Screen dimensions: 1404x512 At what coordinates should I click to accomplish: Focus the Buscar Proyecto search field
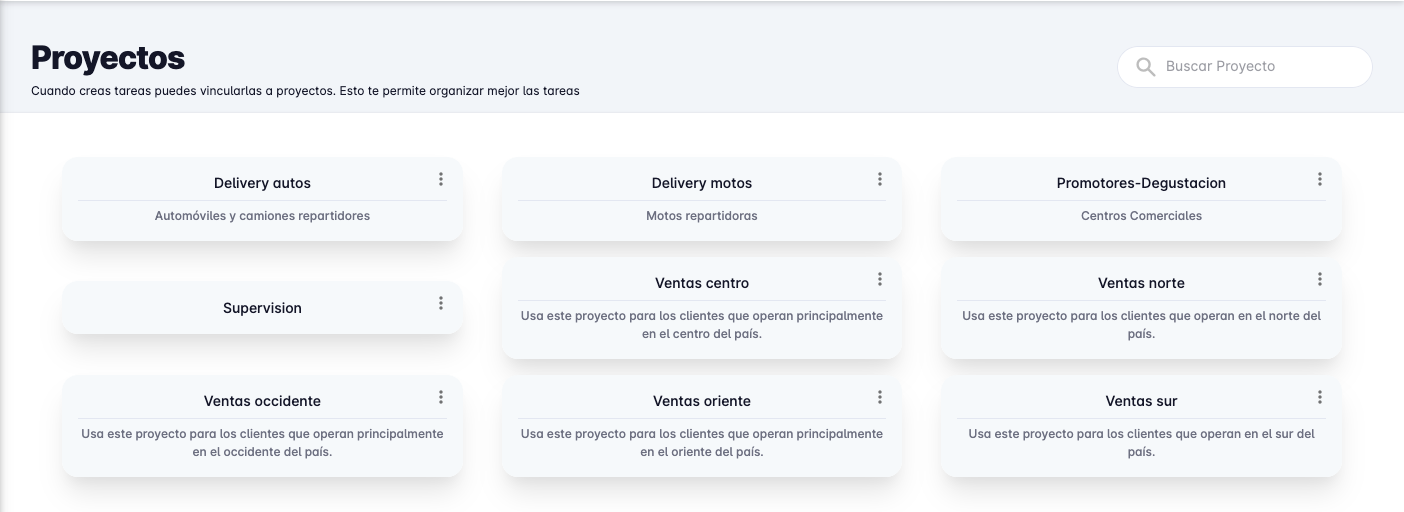pos(1260,67)
